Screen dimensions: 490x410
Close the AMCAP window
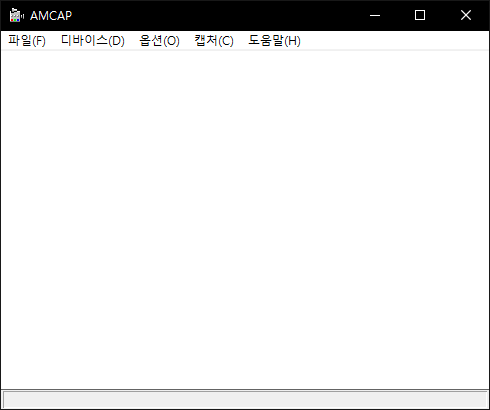[466, 15]
